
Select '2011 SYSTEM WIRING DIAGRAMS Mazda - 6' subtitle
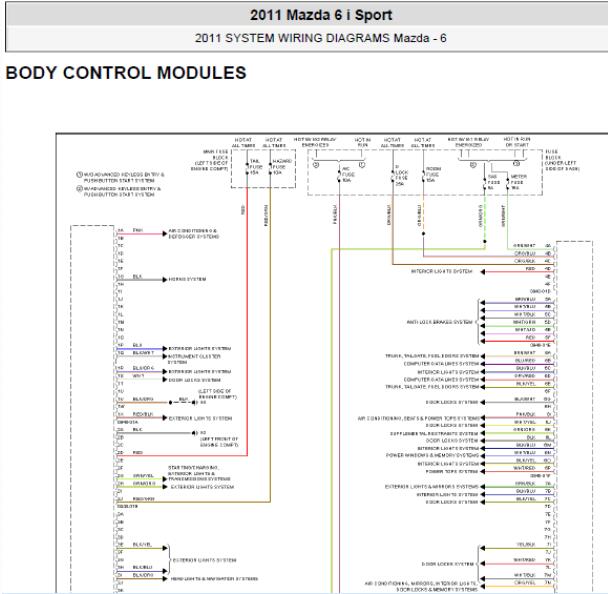[321, 38]
